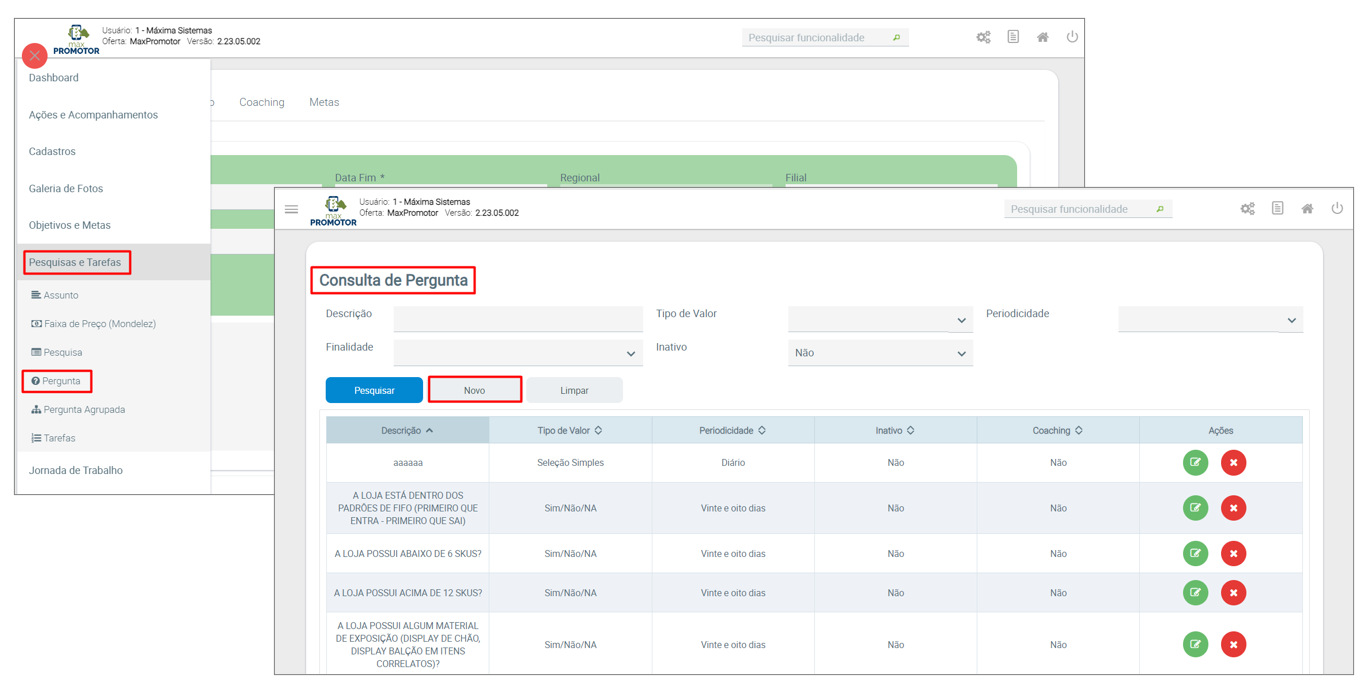Click the Descrição text input field

tap(517, 319)
